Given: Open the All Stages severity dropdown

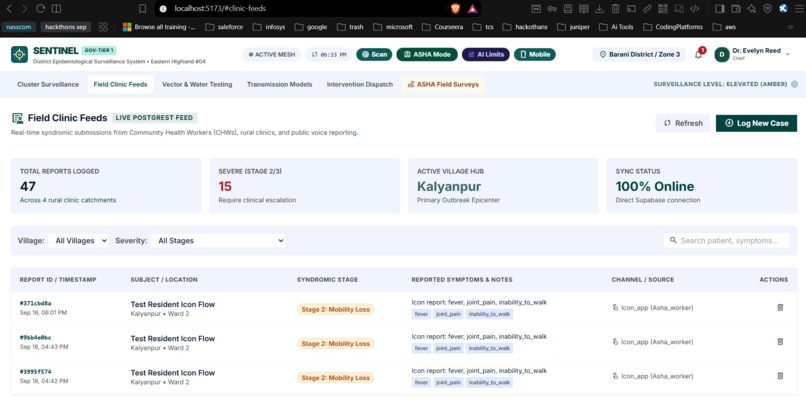Looking at the screenshot, I should tap(218, 241).
